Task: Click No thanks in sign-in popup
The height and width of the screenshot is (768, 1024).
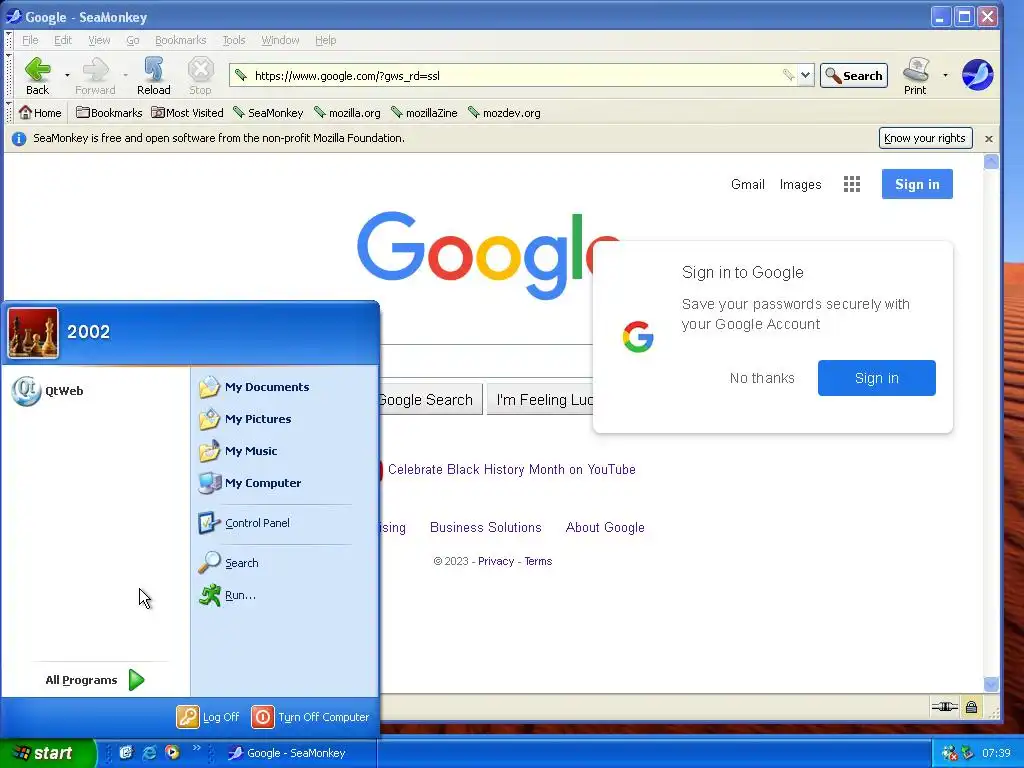Action: coord(762,378)
